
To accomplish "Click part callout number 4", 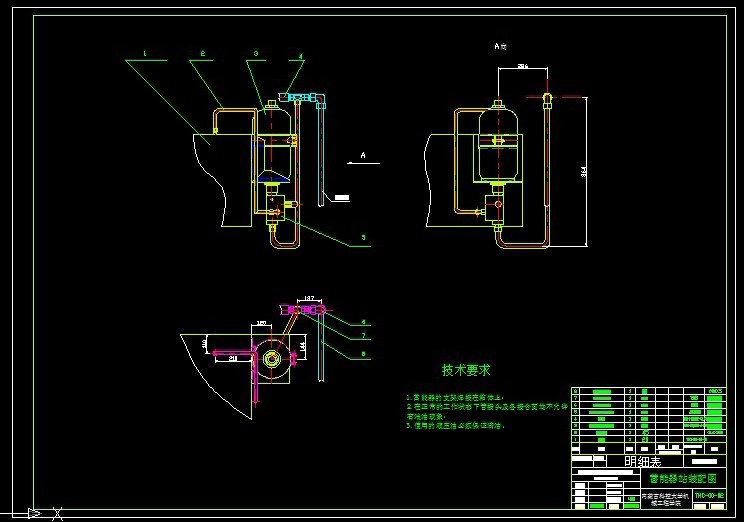I will tap(300, 56).
